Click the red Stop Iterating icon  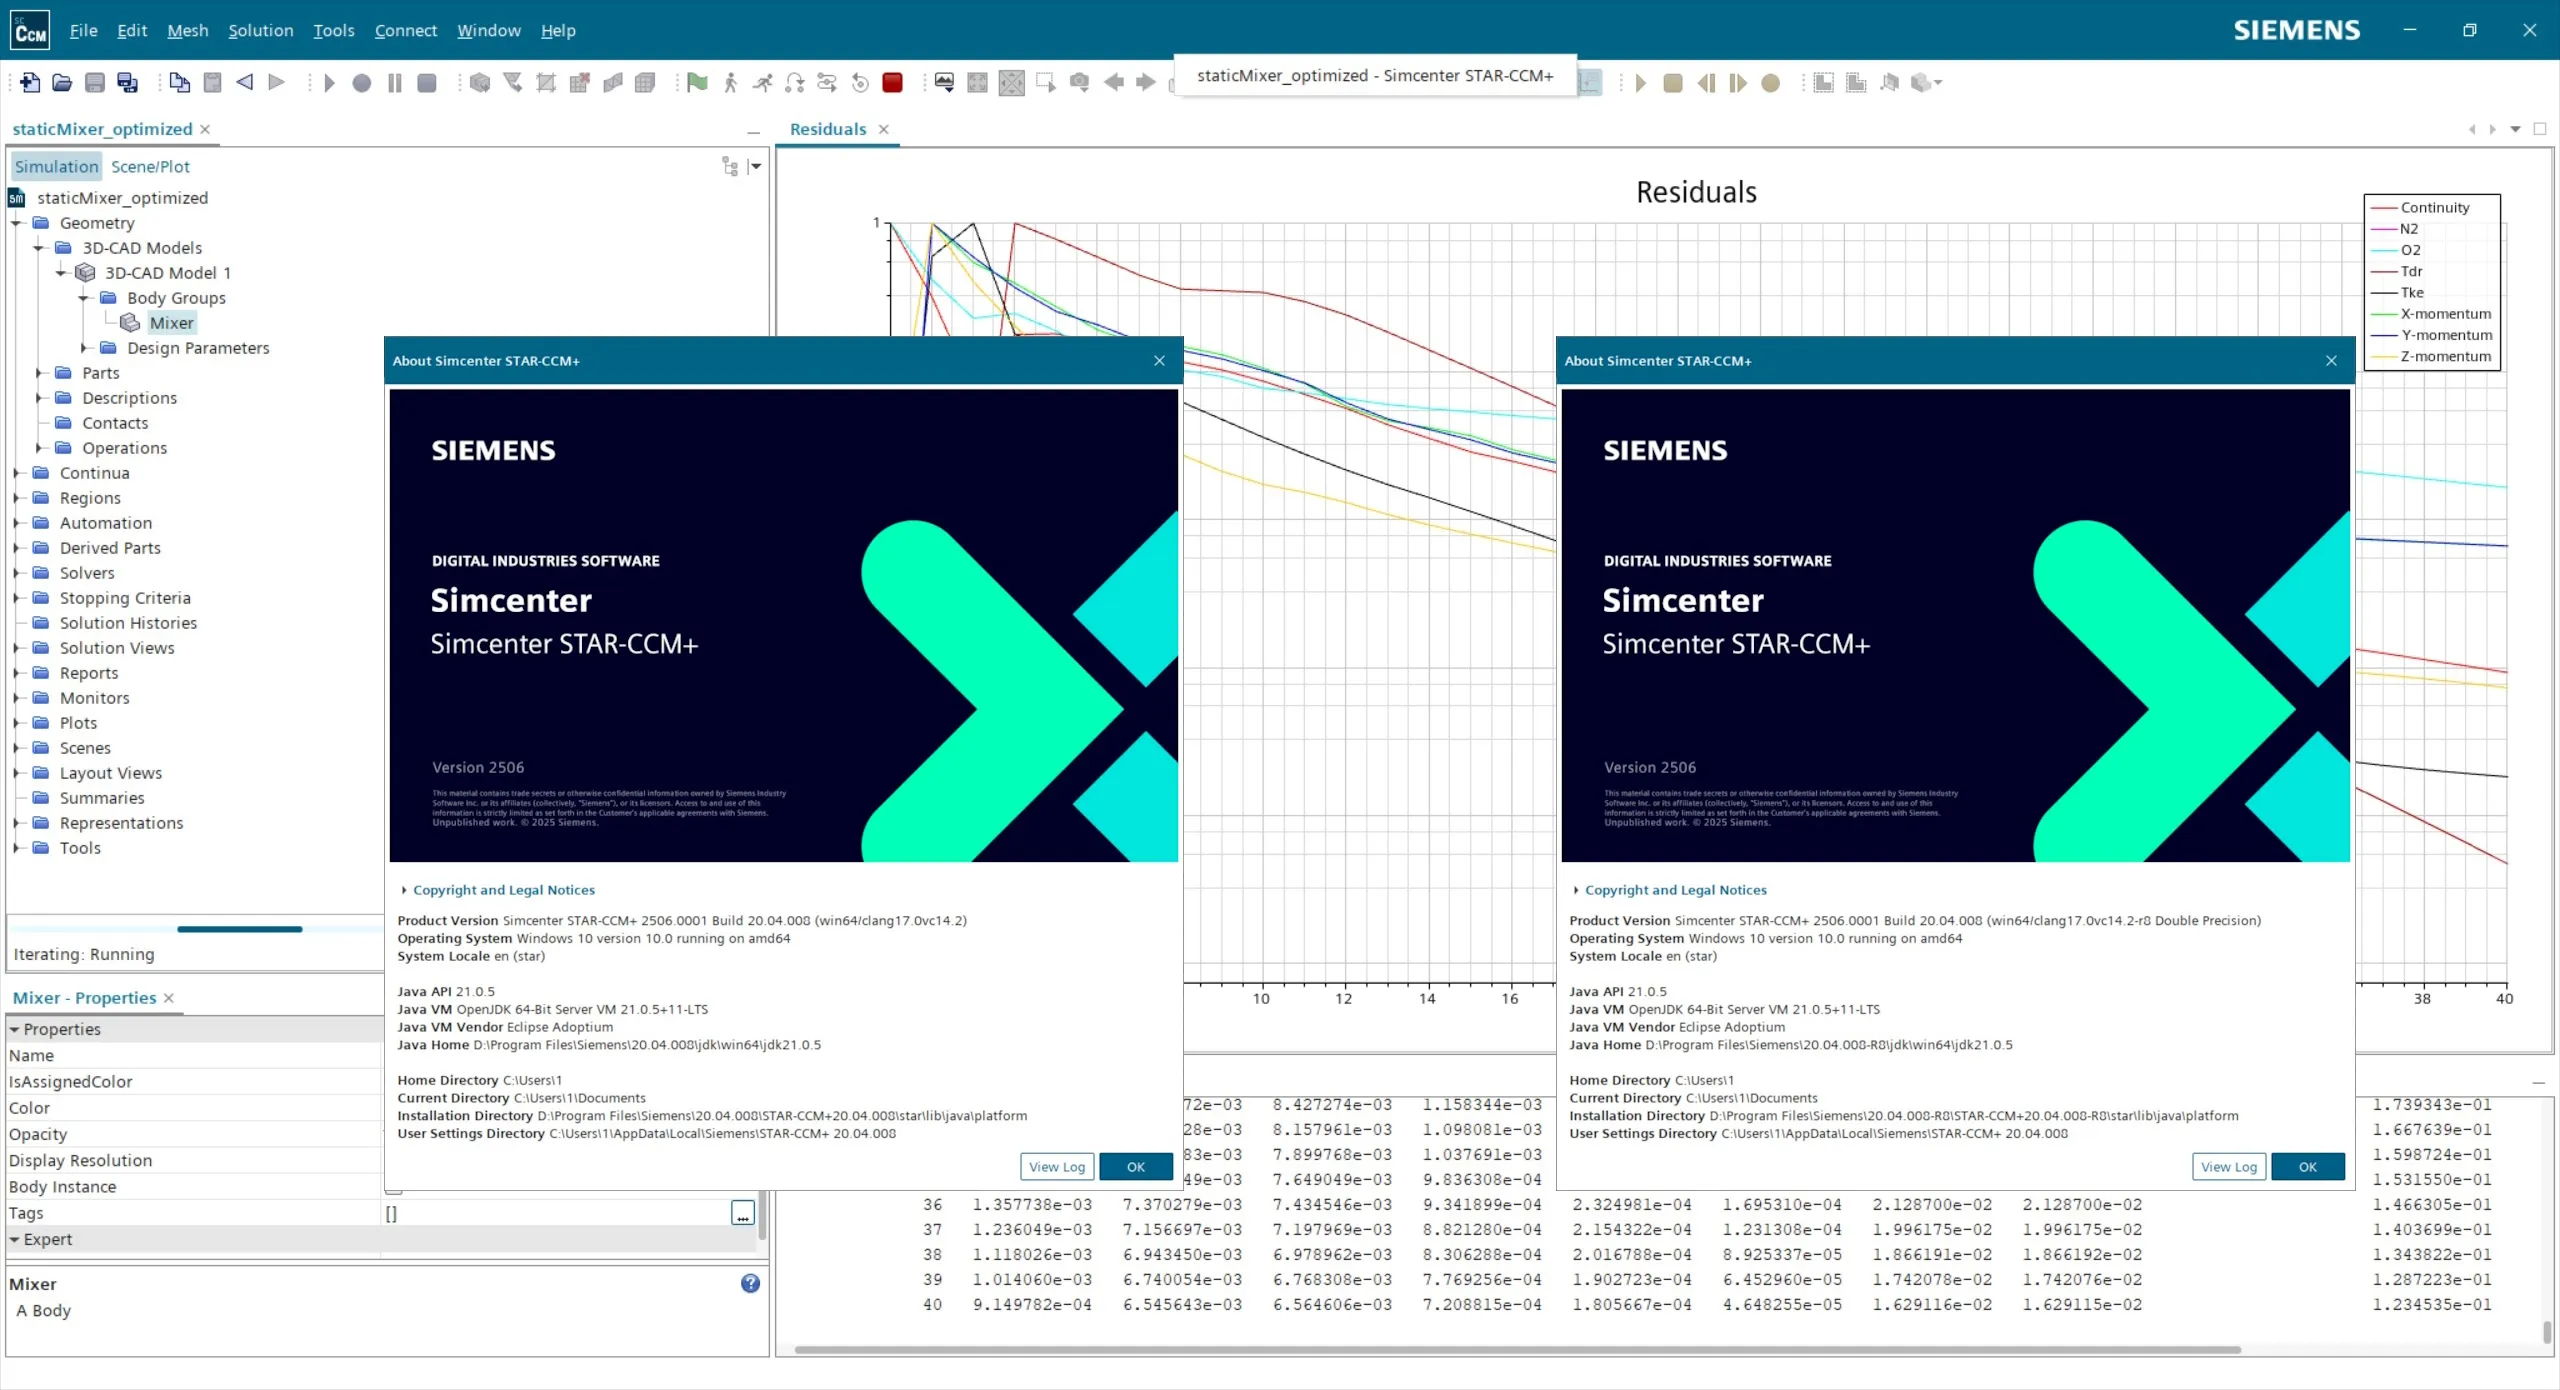click(x=893, y=83)
